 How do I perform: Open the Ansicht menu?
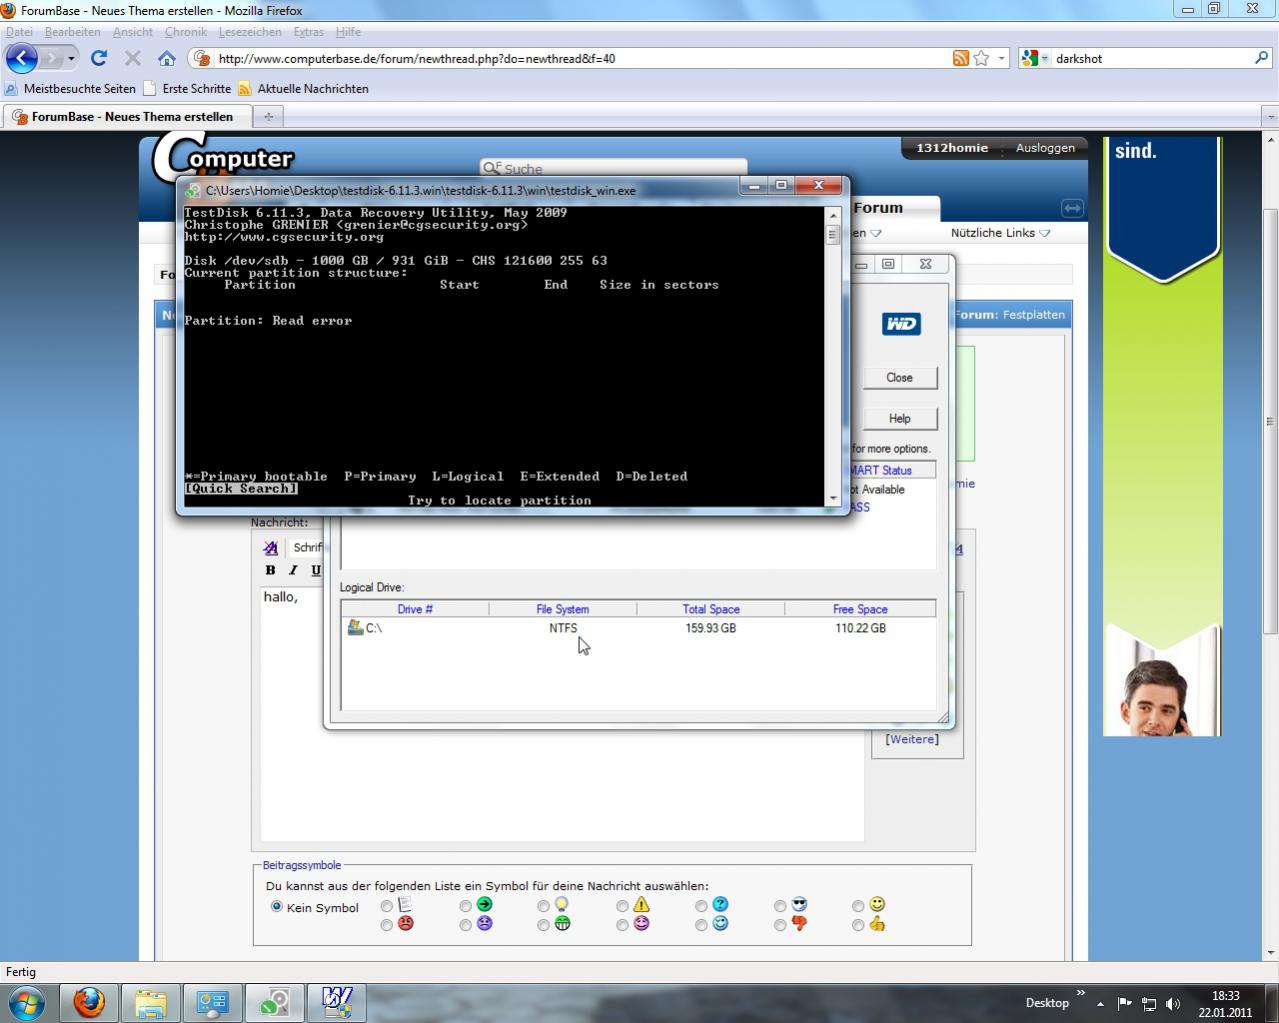(x=133, y=32)
